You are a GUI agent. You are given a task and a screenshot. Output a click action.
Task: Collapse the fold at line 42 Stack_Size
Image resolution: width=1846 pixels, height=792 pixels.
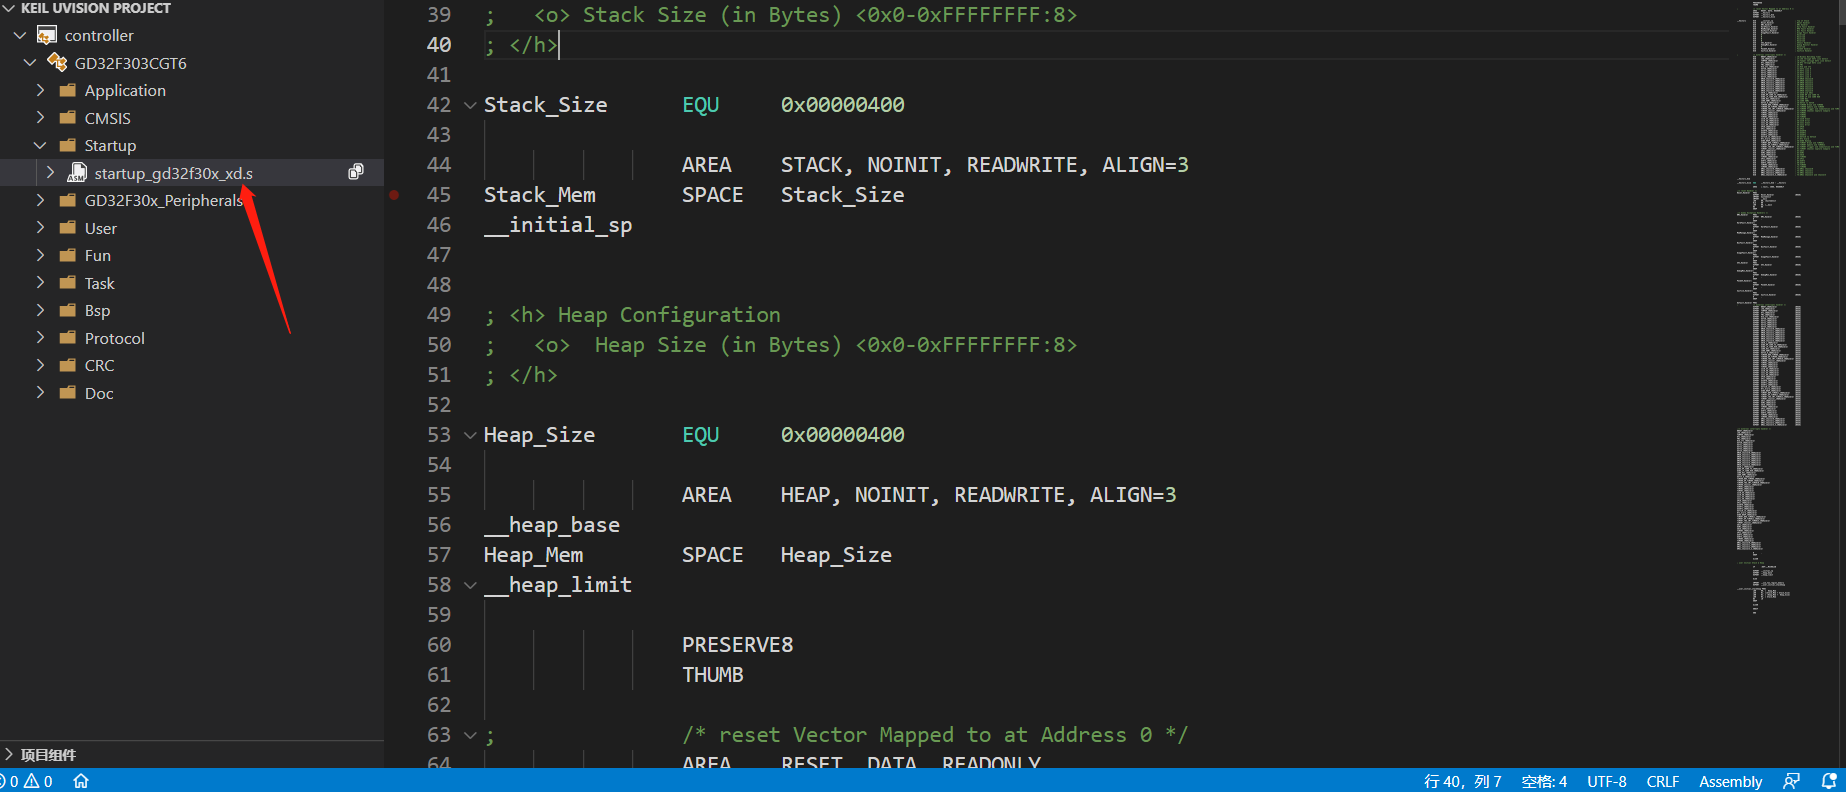pyautogui.click(x=470, y=105)
